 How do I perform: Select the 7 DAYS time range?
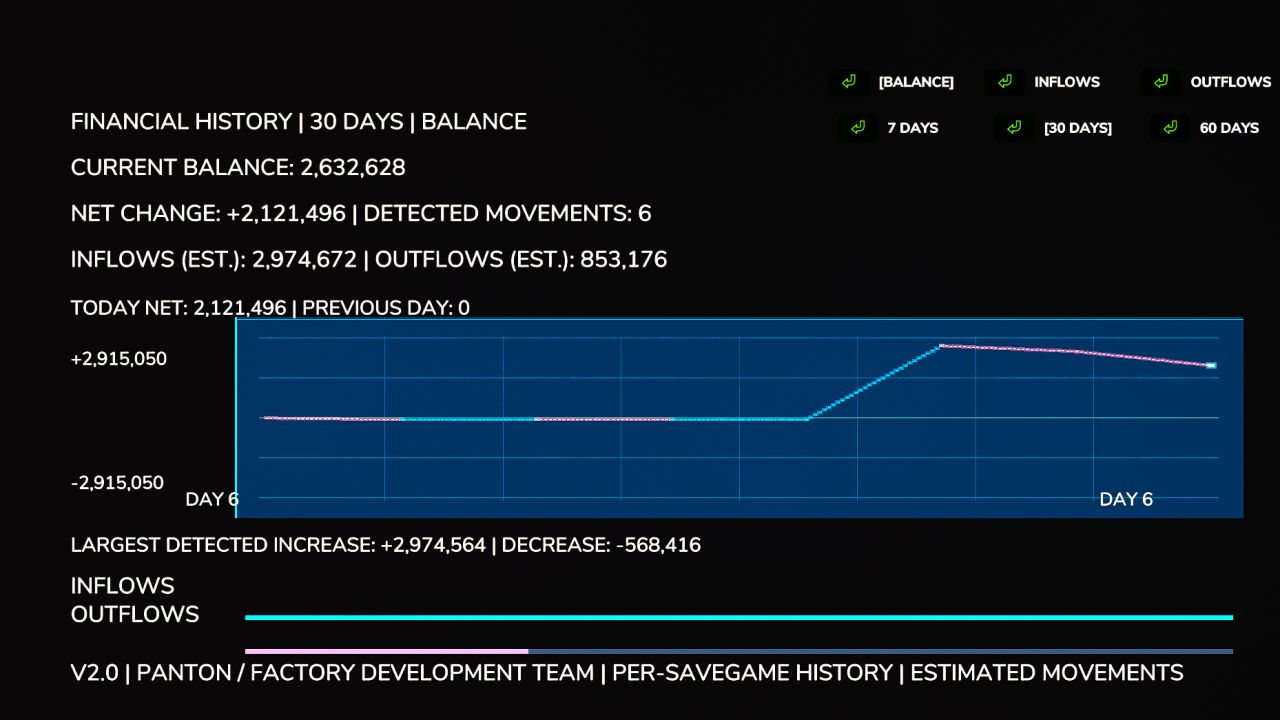(913, 128)
